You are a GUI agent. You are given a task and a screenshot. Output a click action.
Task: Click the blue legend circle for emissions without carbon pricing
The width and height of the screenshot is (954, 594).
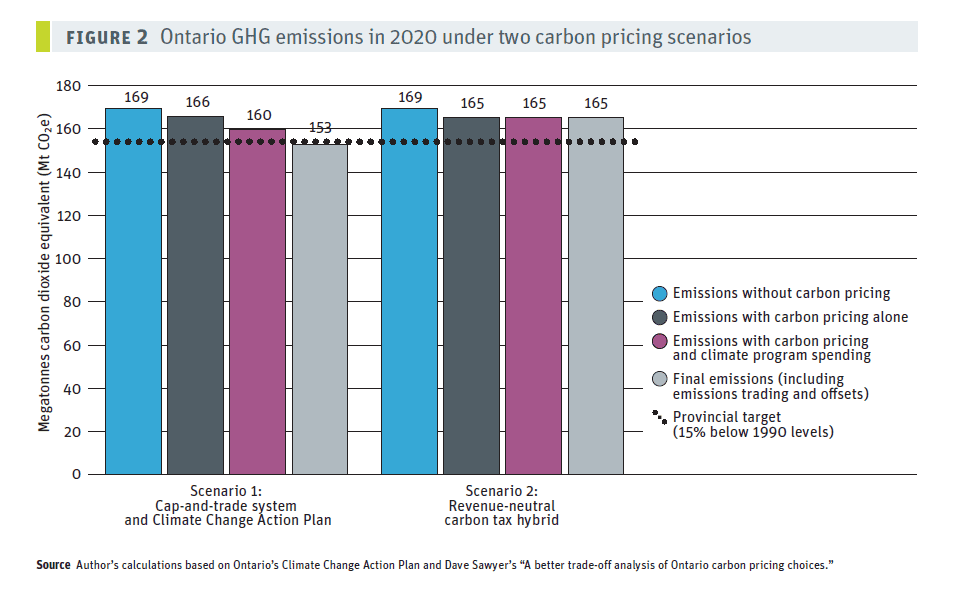click(x=660, y=294)
